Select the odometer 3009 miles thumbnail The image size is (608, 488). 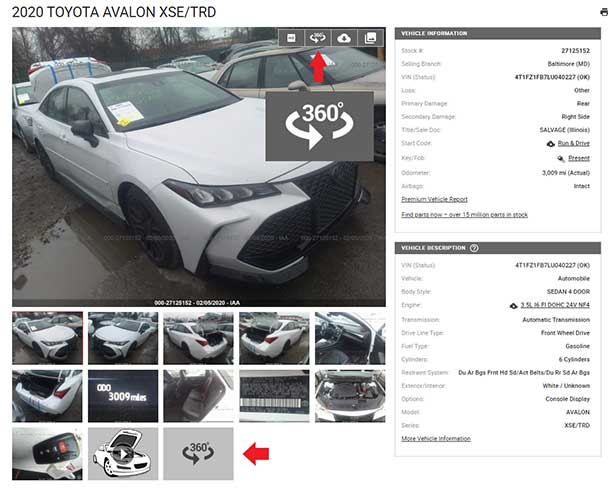(123, 396)
